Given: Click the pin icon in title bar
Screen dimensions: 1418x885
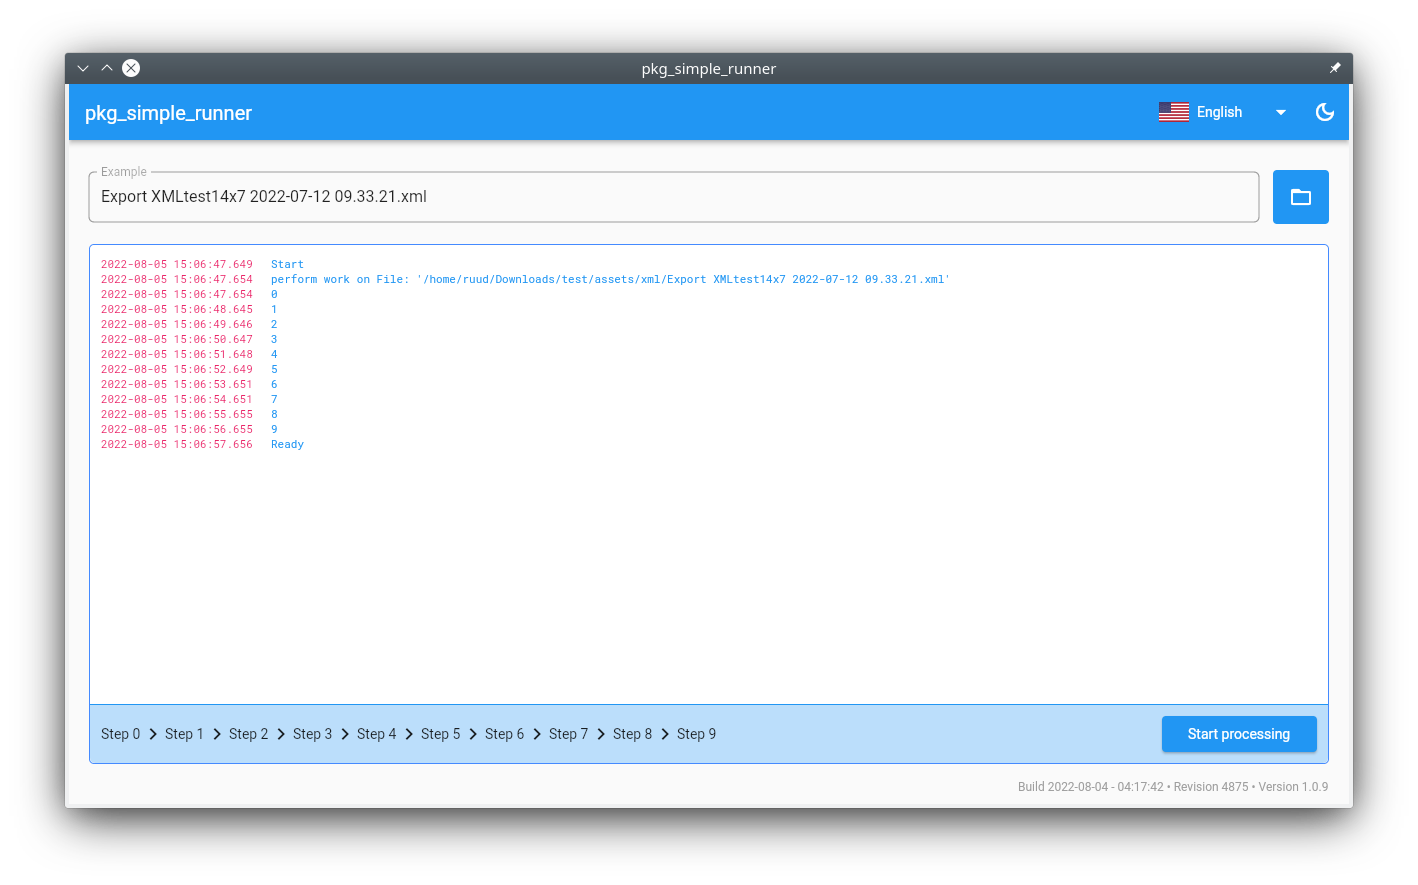Looking at the screenshot, I should coord(1334,68).
